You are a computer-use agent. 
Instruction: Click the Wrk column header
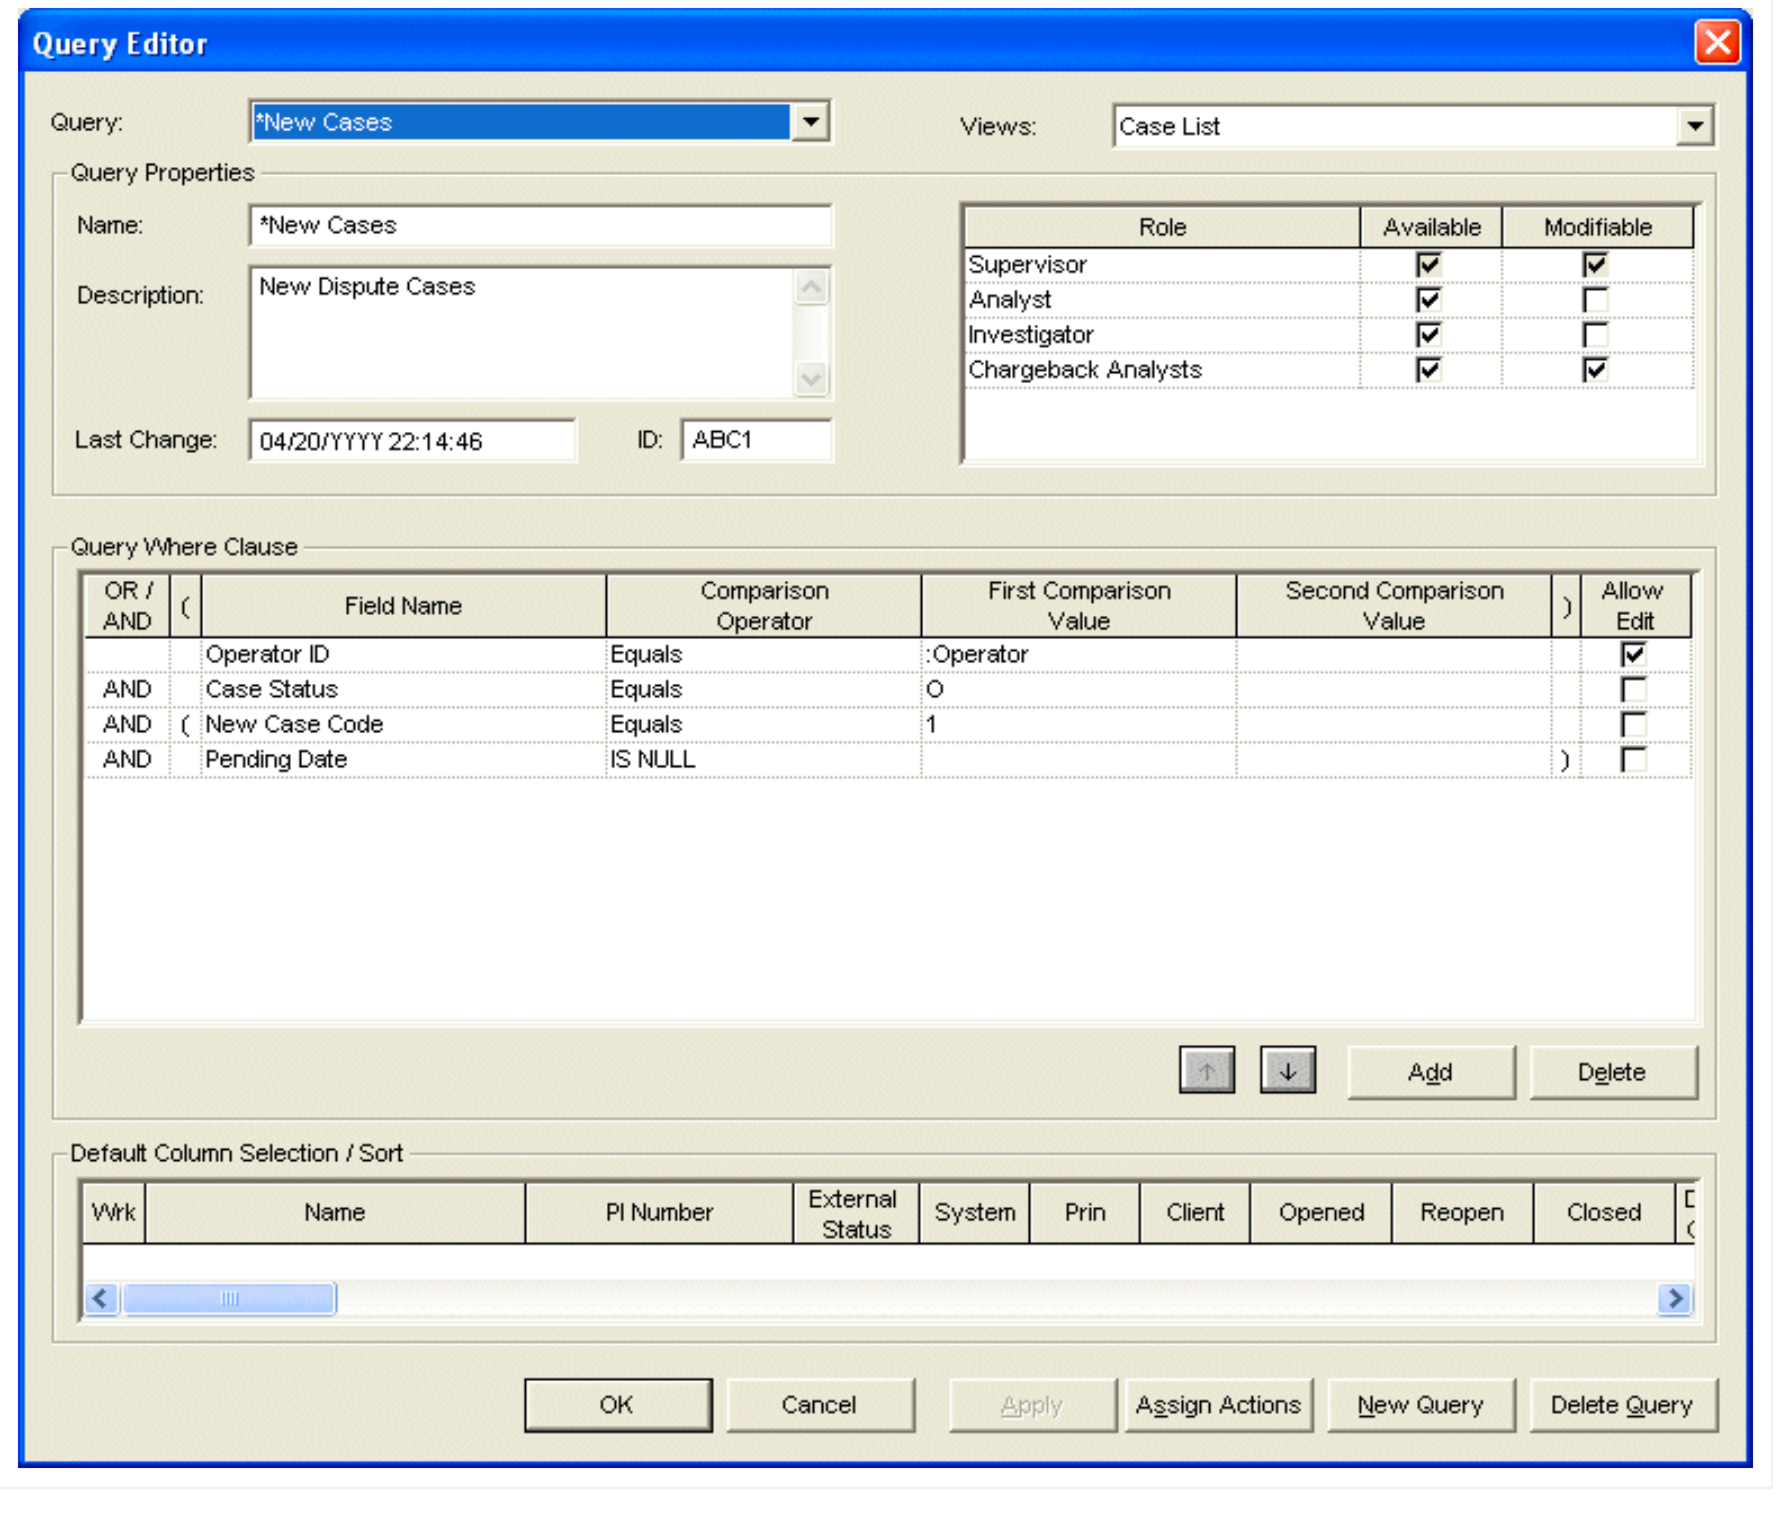[x=114, y=1212]
